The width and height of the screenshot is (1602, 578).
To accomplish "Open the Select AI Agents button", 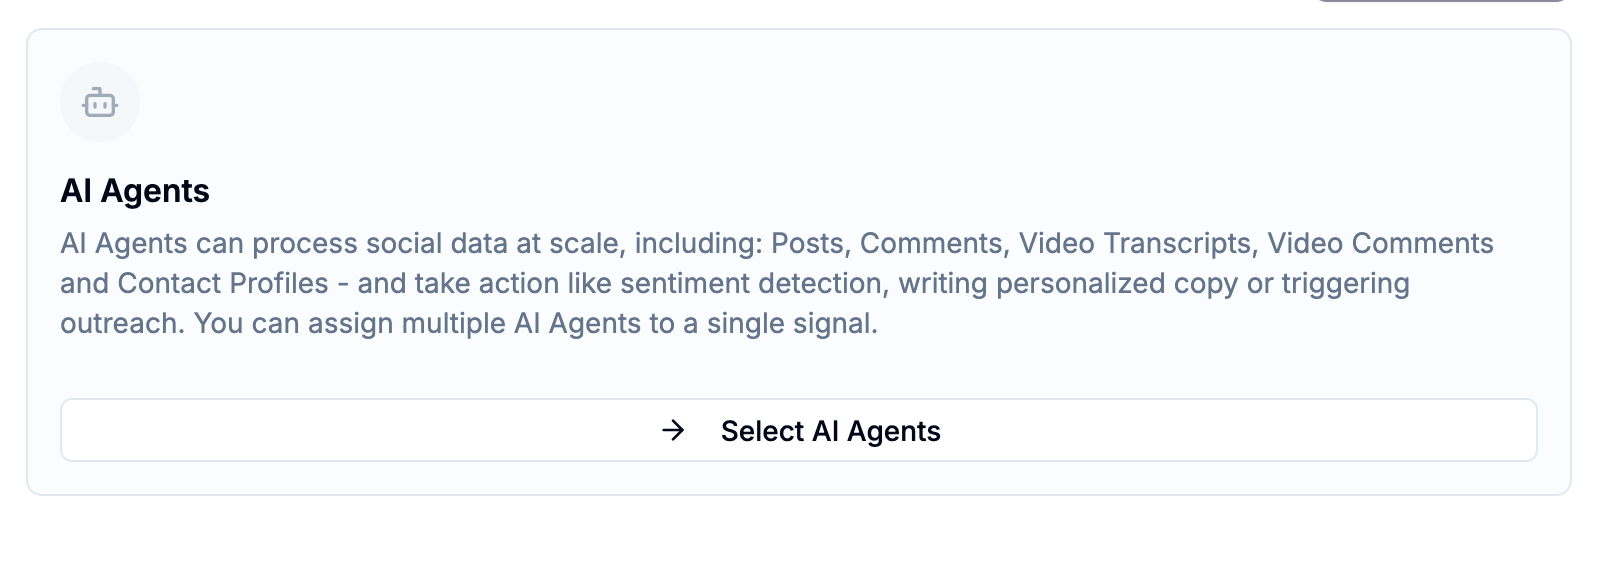I will coord(799,430).
